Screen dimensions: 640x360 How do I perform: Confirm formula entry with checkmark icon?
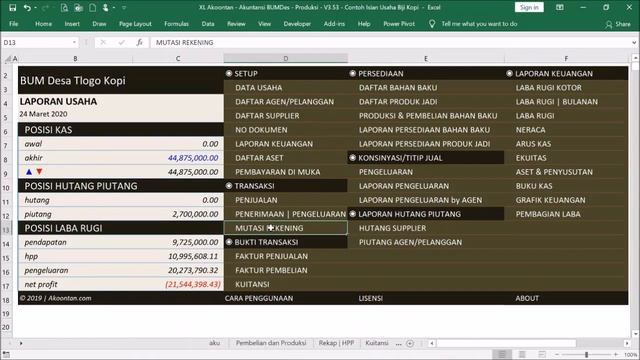[121, 42]
